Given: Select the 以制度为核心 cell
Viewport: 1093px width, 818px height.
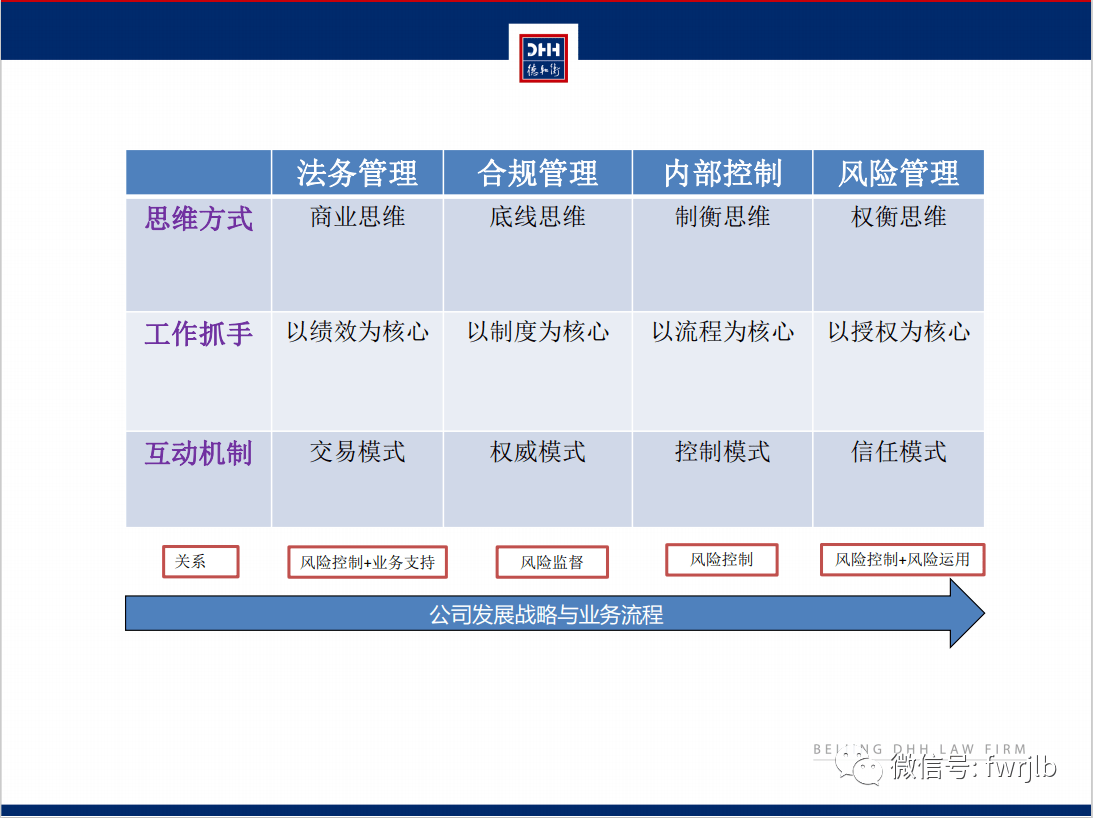Looking at the screenshot, I should [537, 371].
